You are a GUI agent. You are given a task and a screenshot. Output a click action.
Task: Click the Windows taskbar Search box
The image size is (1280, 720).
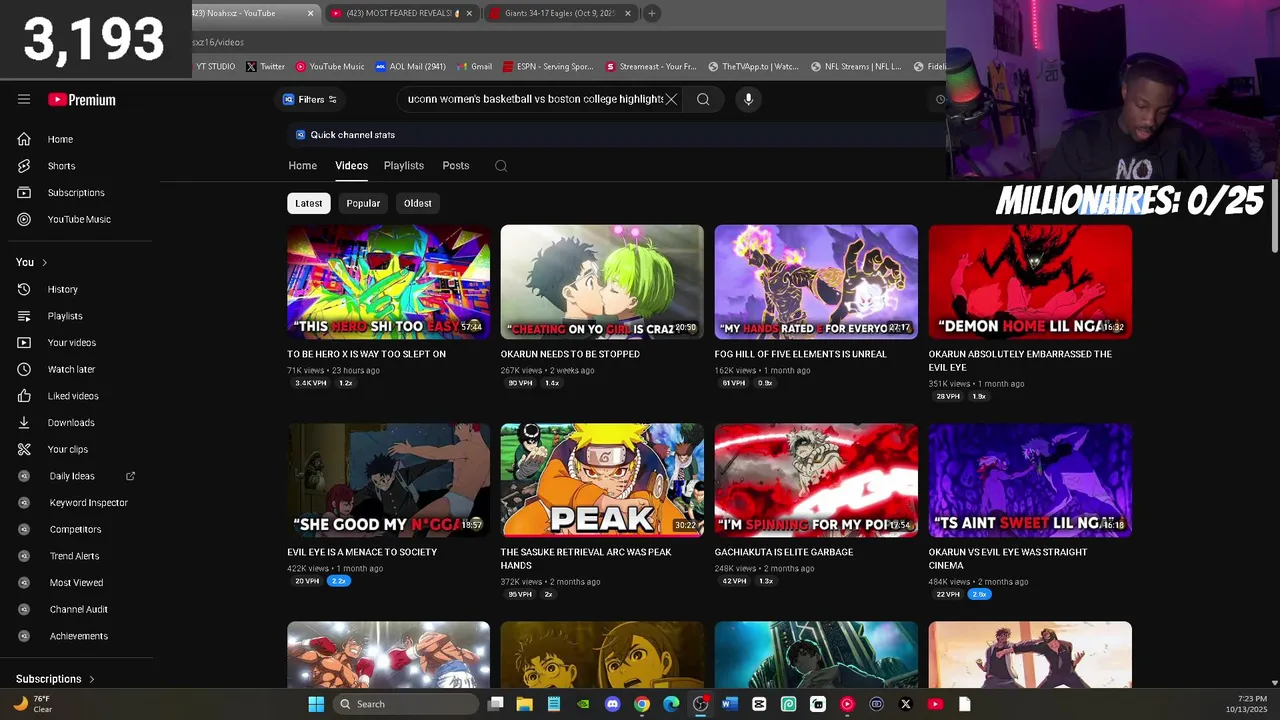pos(406,704)
